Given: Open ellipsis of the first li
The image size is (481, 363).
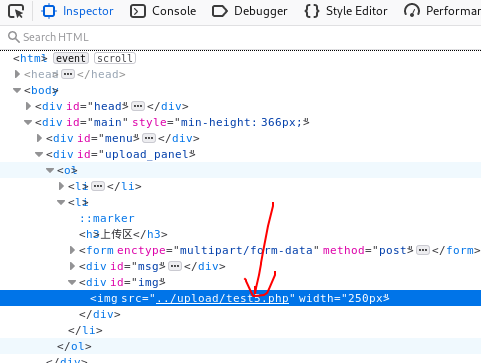Looking at the screenshot, I should pyautogui.click(x=98, y=186).
